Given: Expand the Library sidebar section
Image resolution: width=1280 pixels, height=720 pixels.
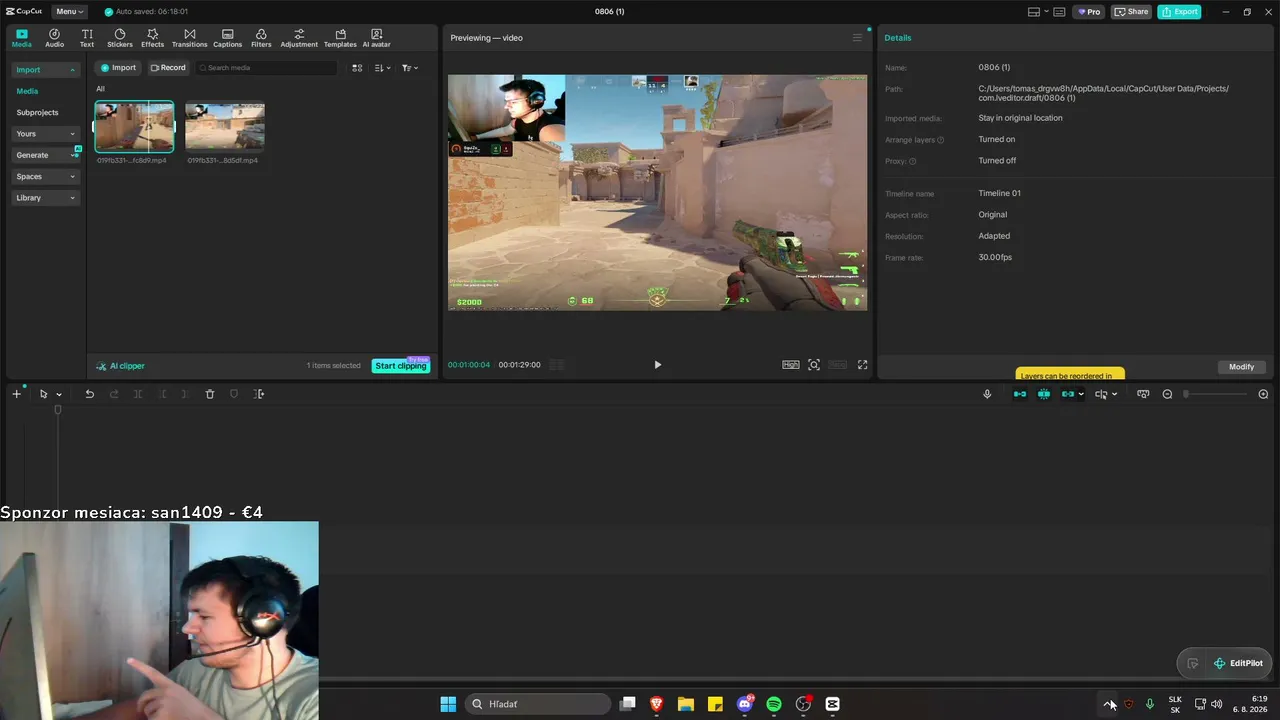Looking at the screenshot, I should pyautogui.click(x=45, y=198).
